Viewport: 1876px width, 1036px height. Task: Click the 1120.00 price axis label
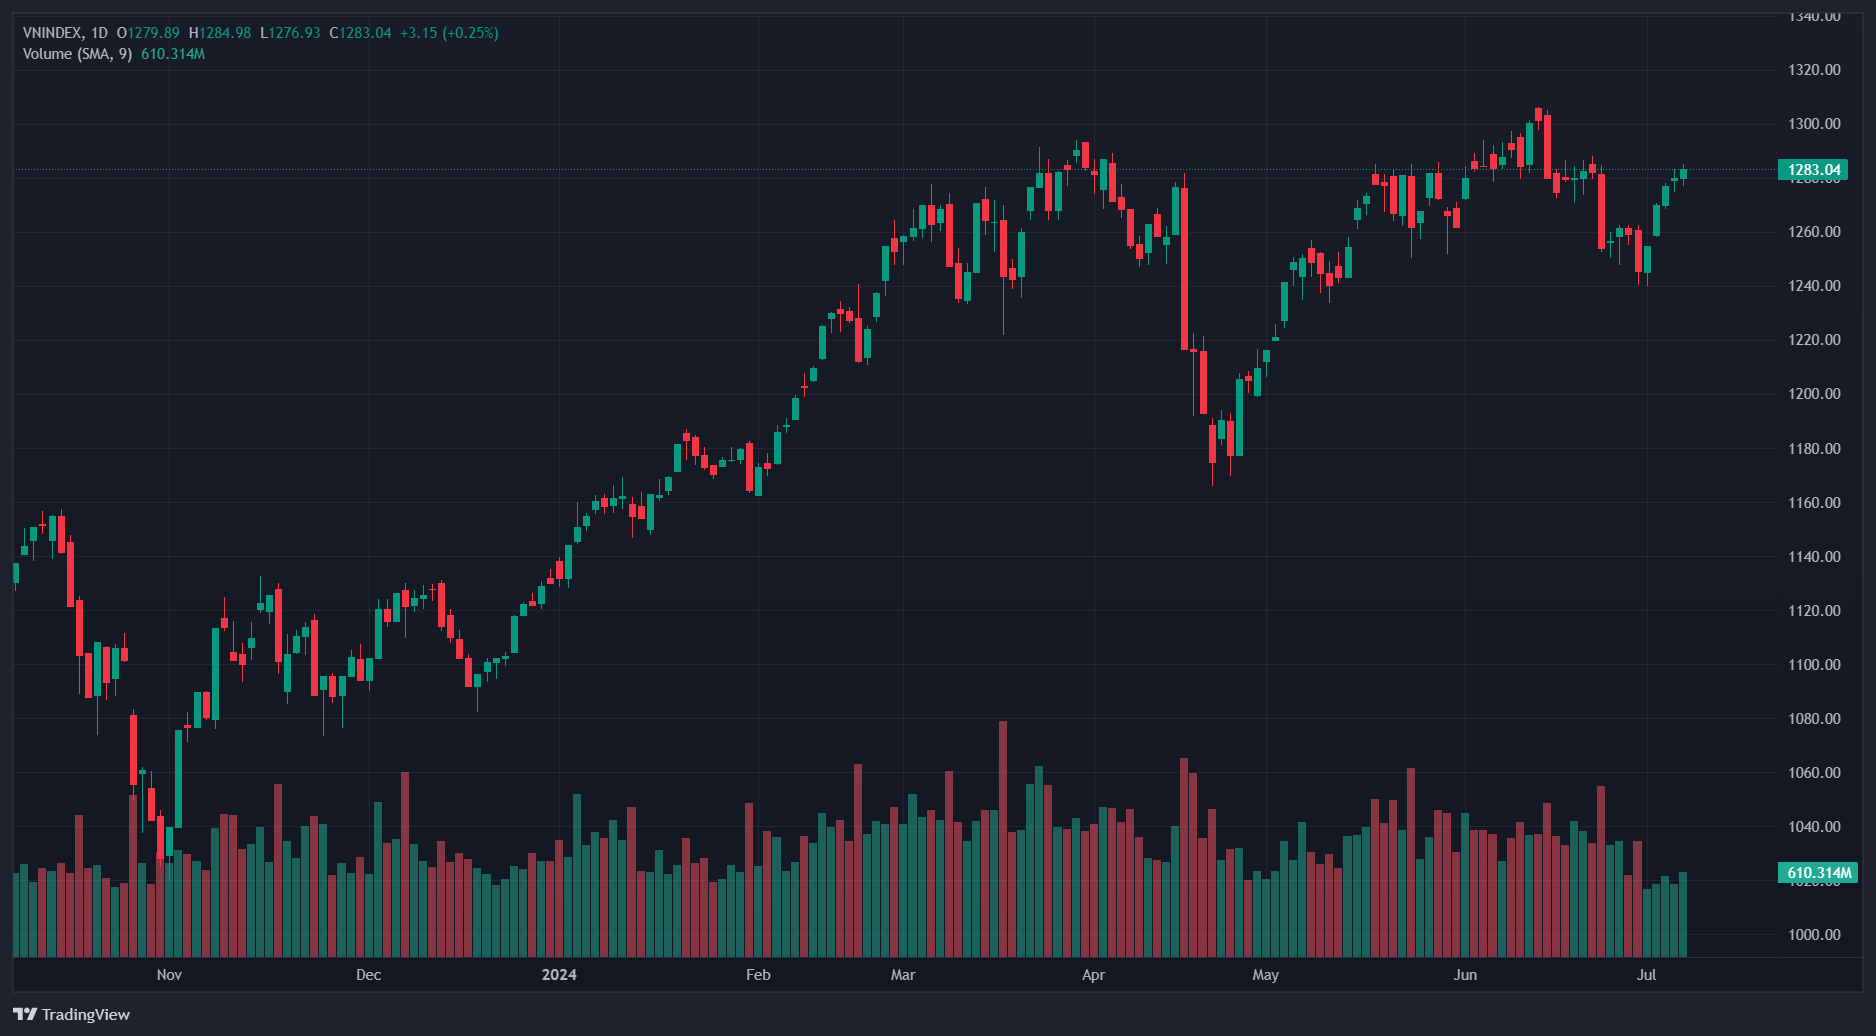tap(1814, 611)
